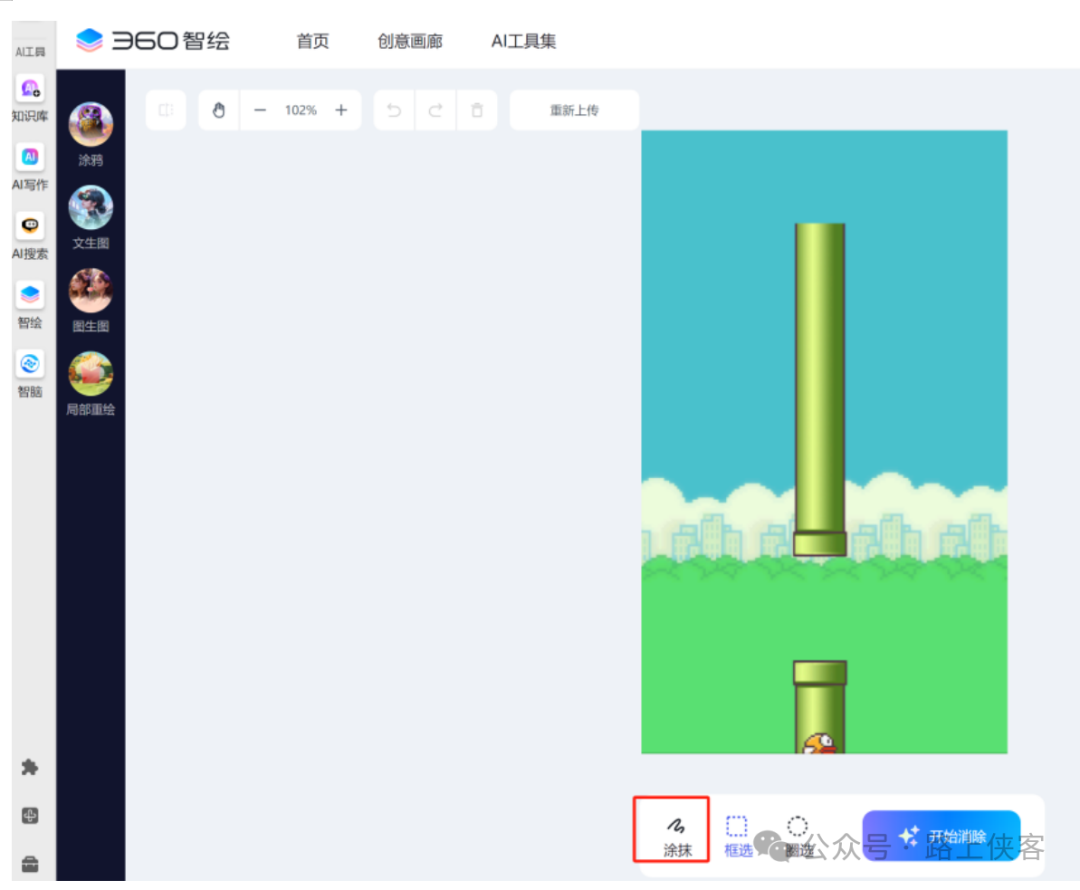Click the AI工具 label at sidebar top
The image size is (1080, 890).
30,52
